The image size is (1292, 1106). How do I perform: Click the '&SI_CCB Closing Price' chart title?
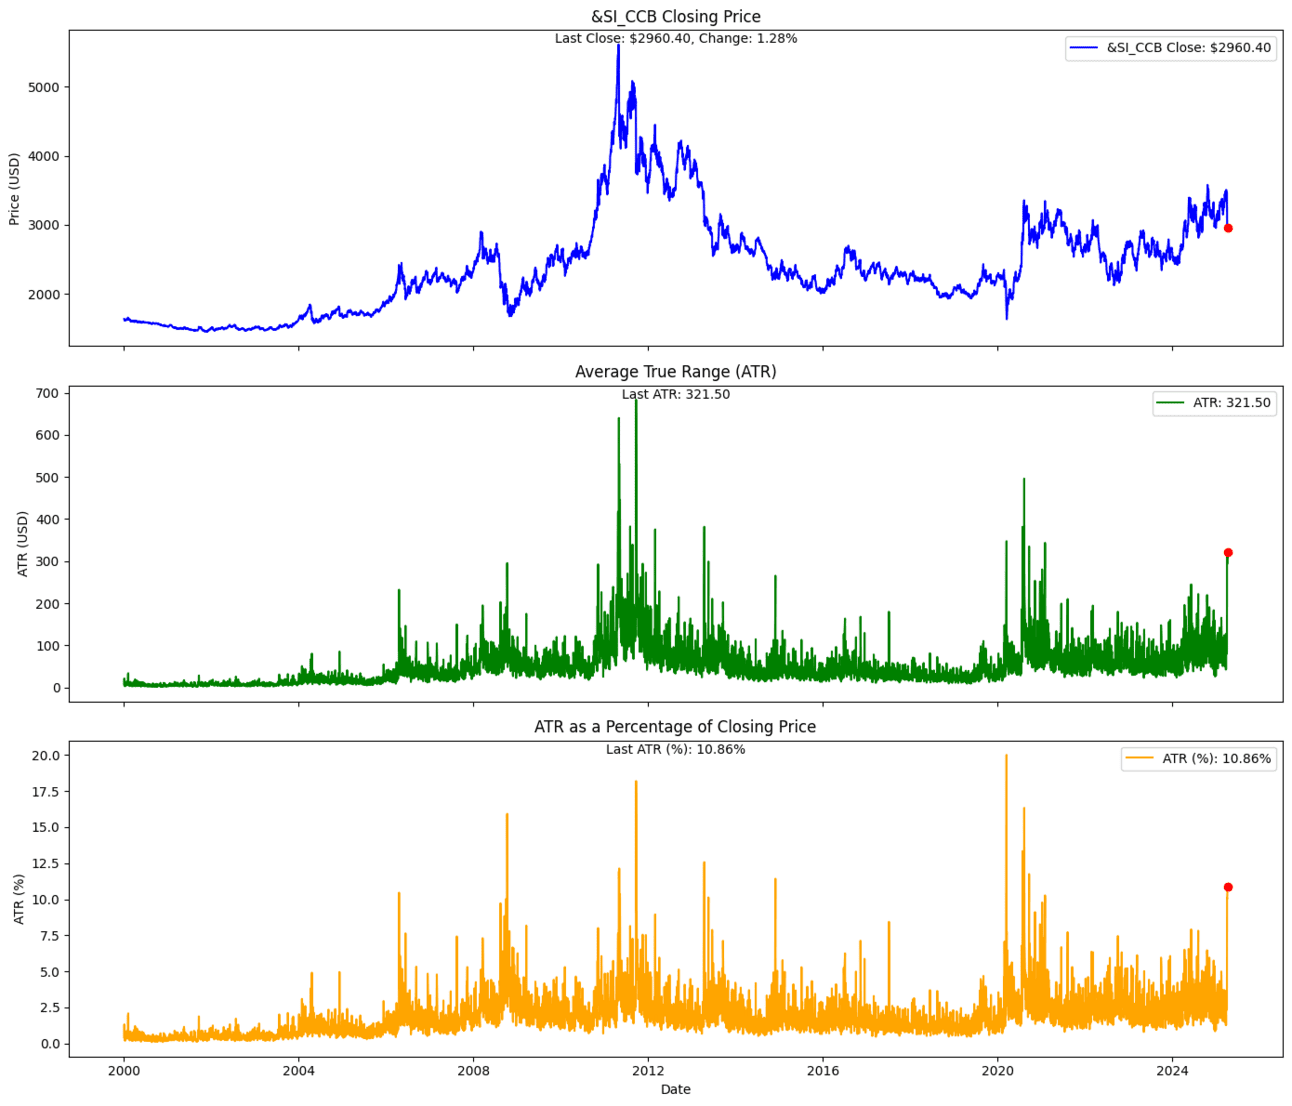(x=676, y=16)
